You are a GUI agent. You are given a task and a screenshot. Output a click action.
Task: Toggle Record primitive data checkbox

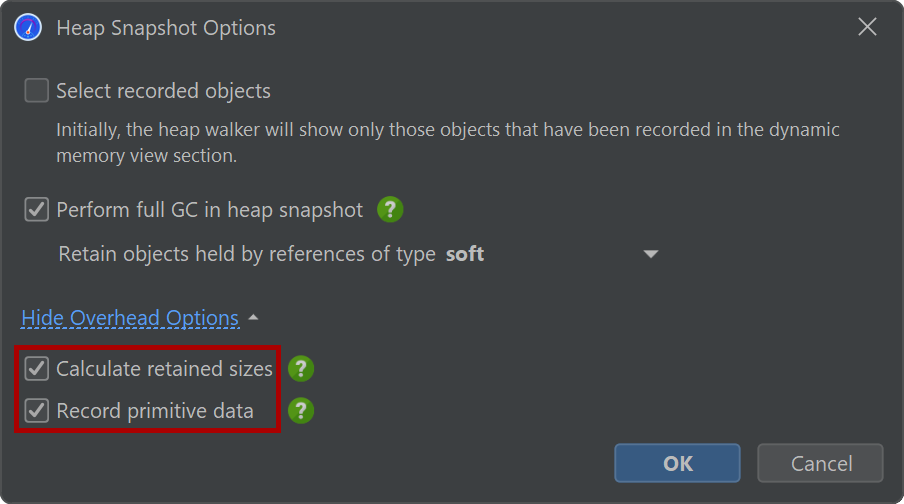37,411
